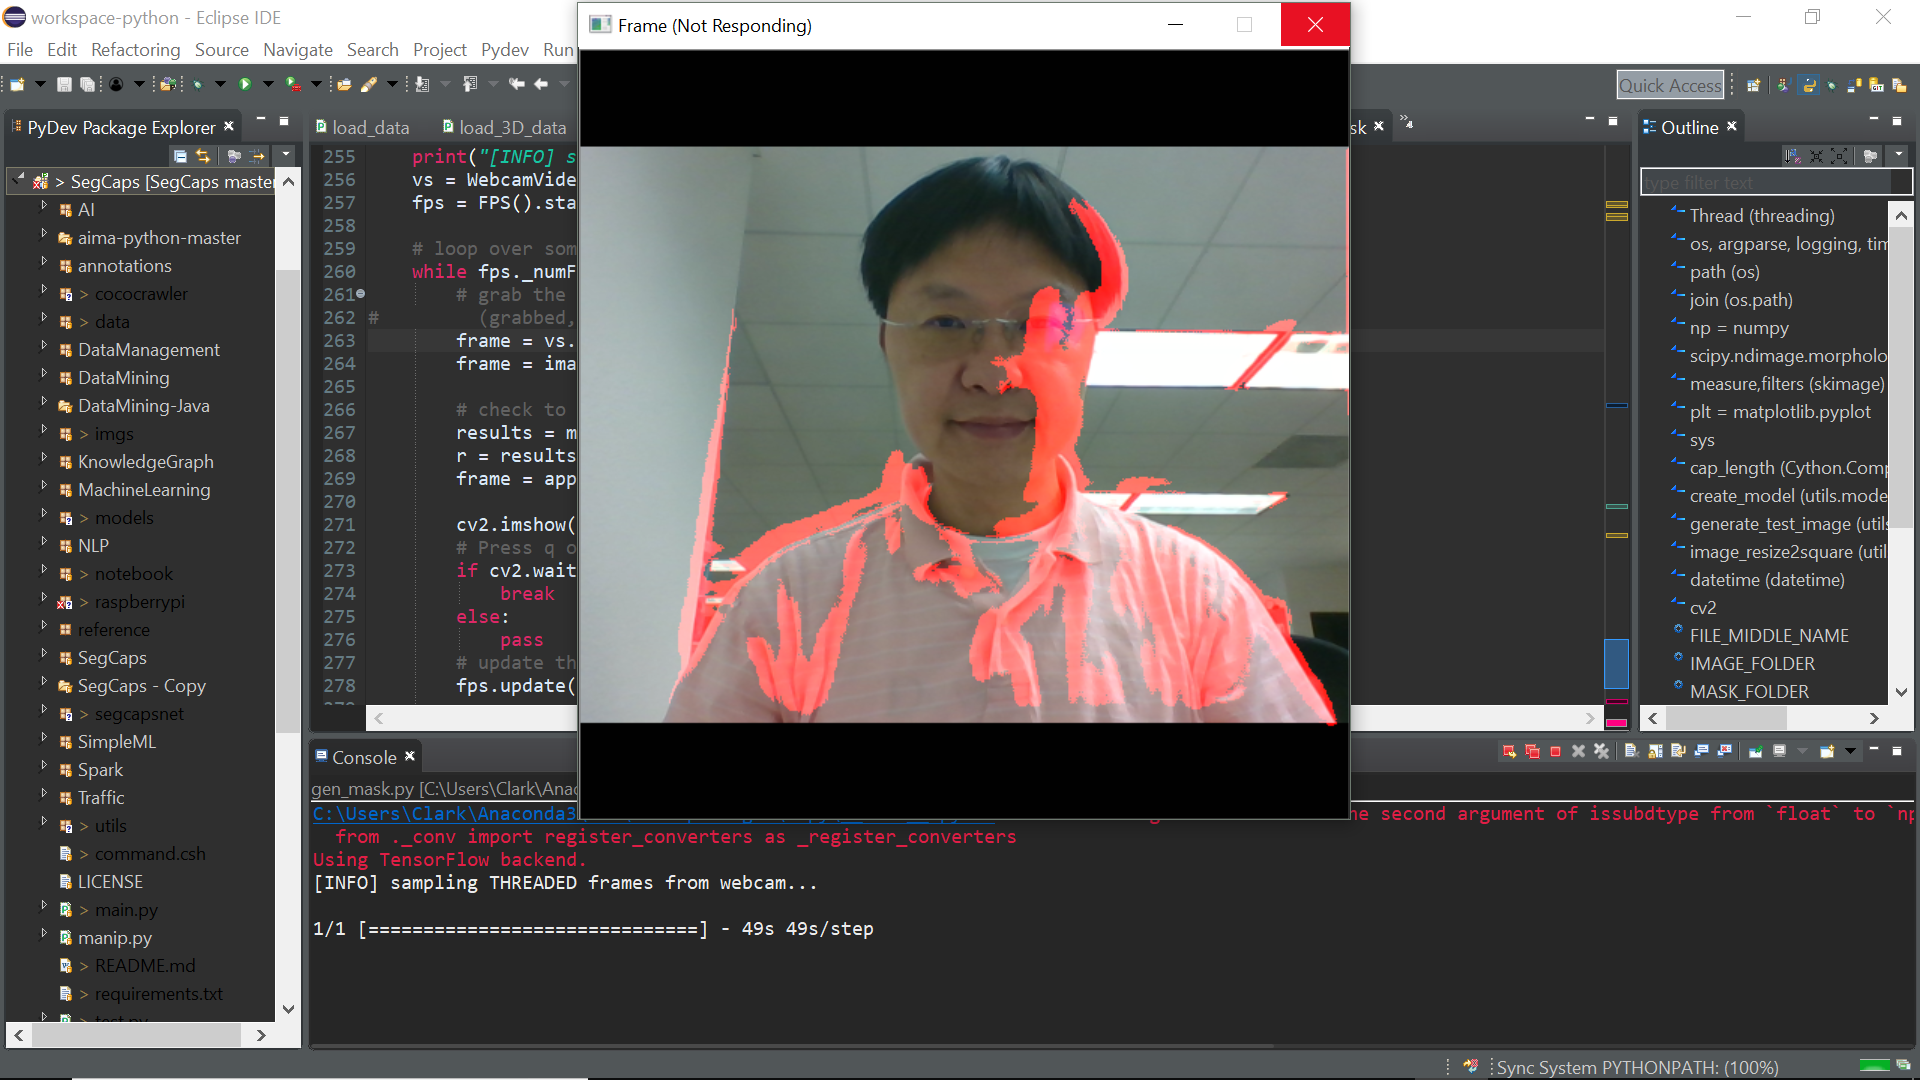Open the Git perspective
Image resolution: width=1920 pixels, height=1080 pixels.
coord(1877,86)
